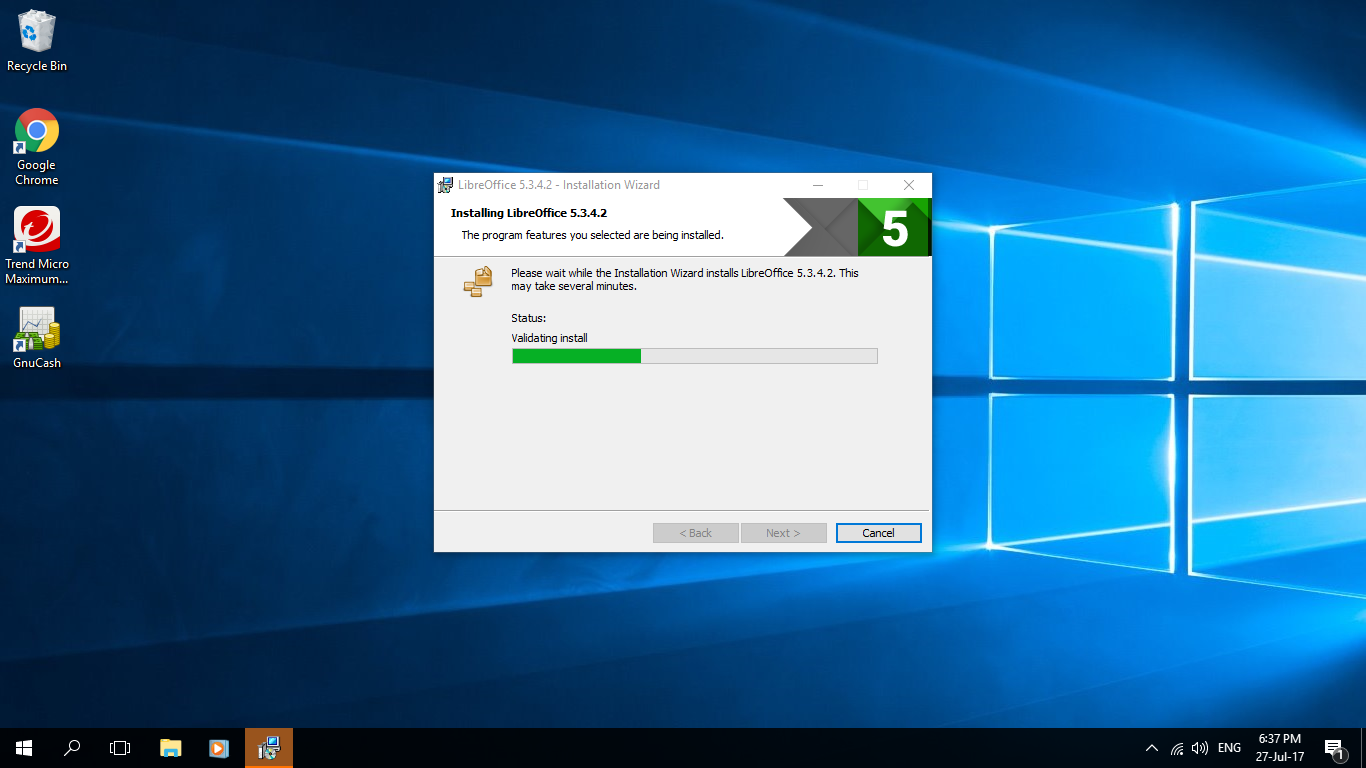Click the ENG language indicator

pyautogui.click(x=1229, y=748)
